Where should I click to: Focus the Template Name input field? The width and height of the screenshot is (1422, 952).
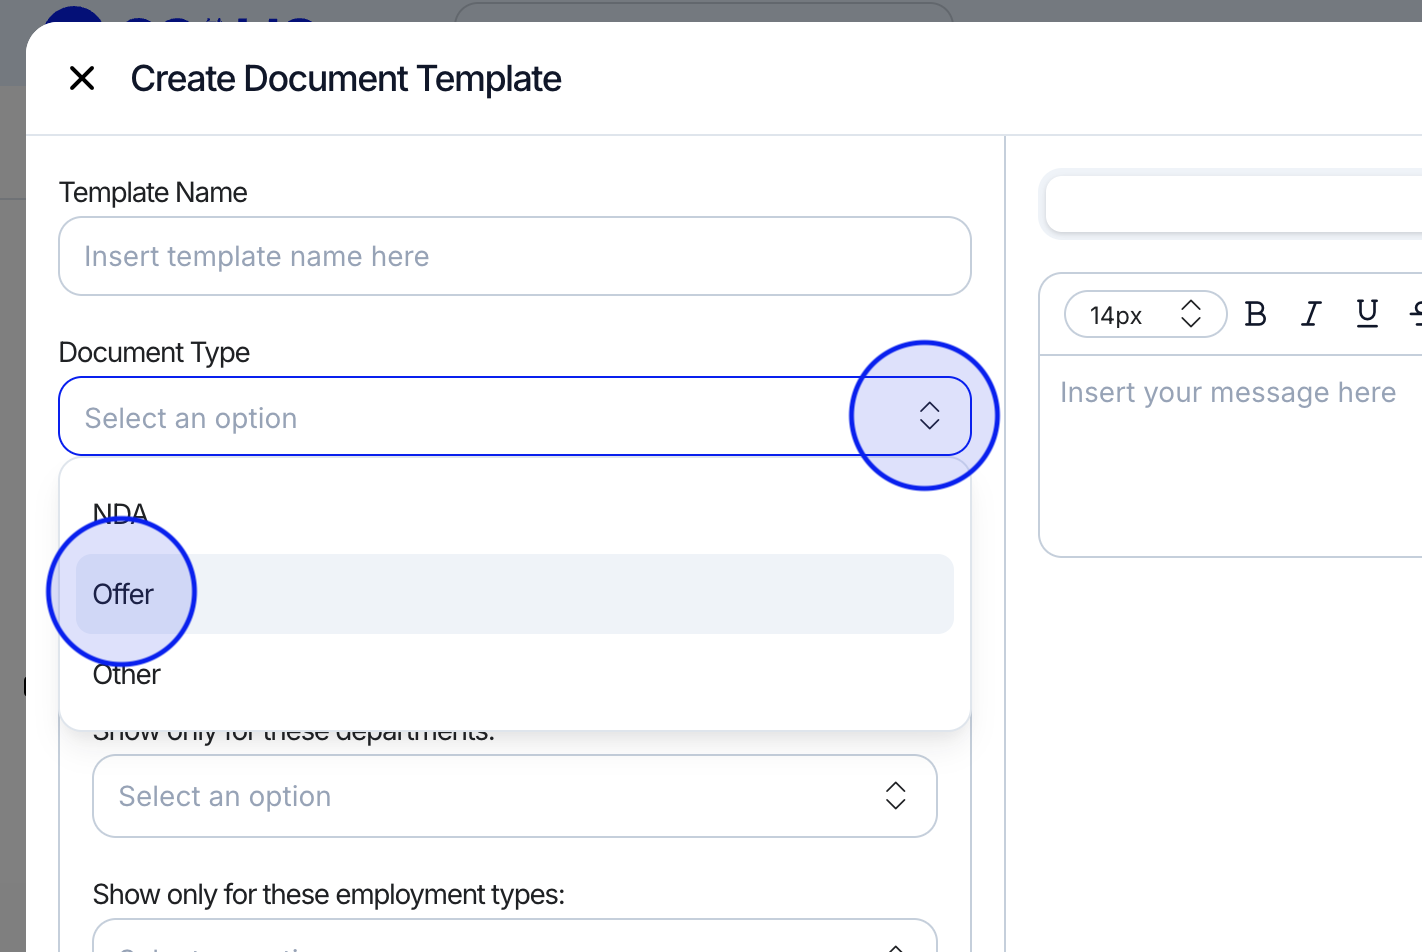pos(514,257)
